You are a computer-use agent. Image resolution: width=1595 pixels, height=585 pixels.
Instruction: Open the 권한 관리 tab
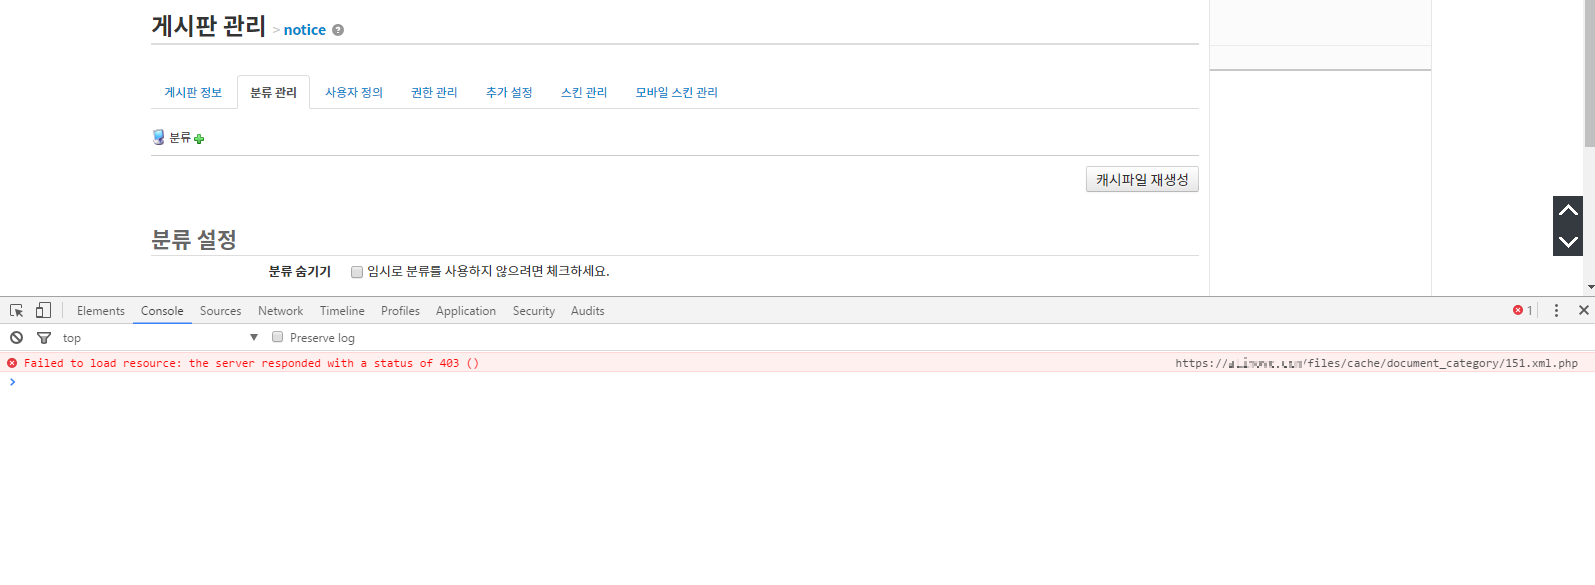pyautogui.click(x=434, y=92)
